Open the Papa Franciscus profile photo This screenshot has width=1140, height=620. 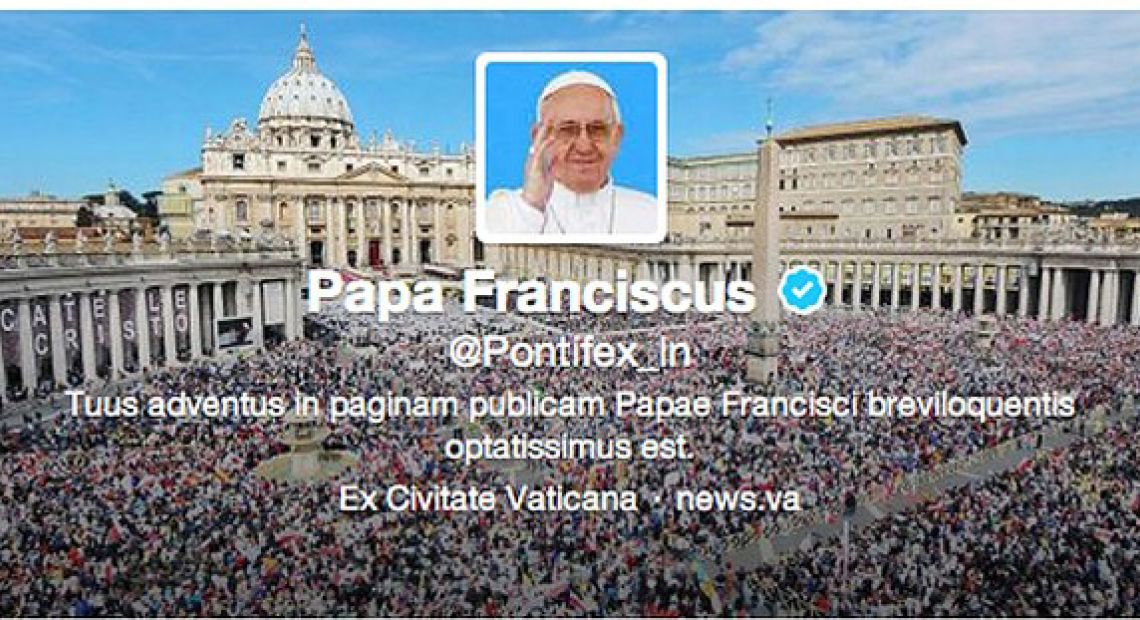coord(571,148)
